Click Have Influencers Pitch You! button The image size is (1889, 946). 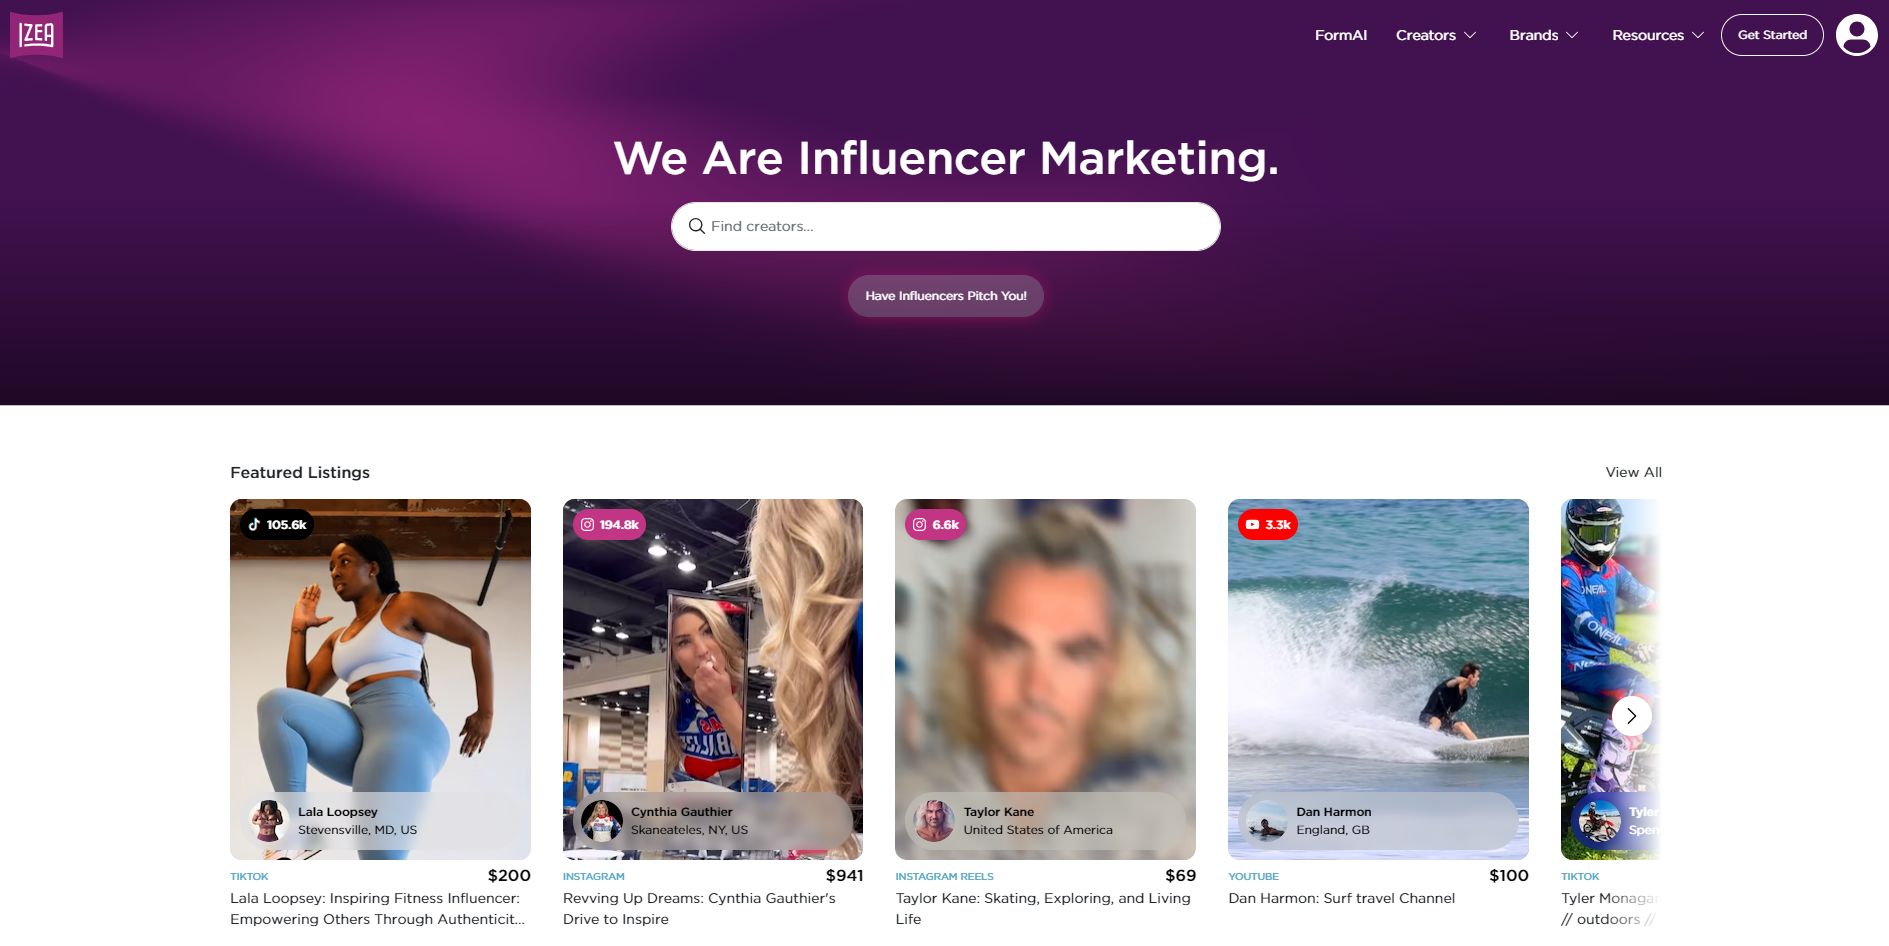pos(946,296)
